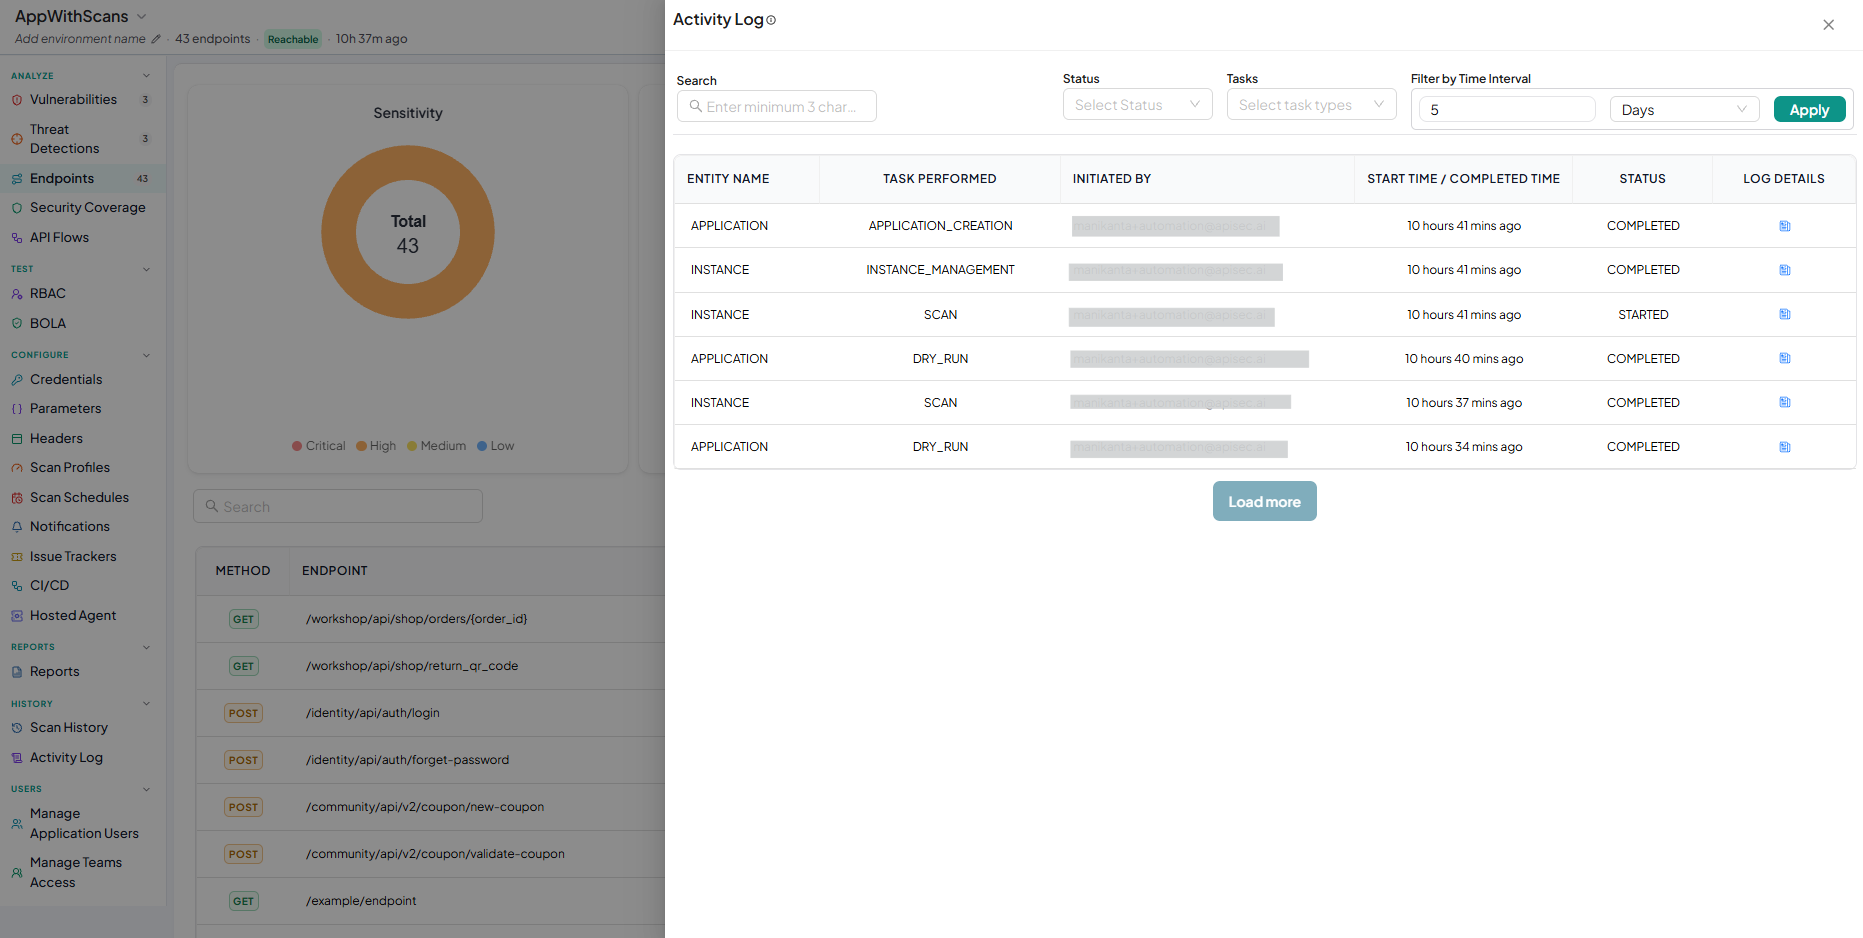Collapse the REPORTS sidebar section
Screen dimensions: 1863x938
click(x=146, y=647)
